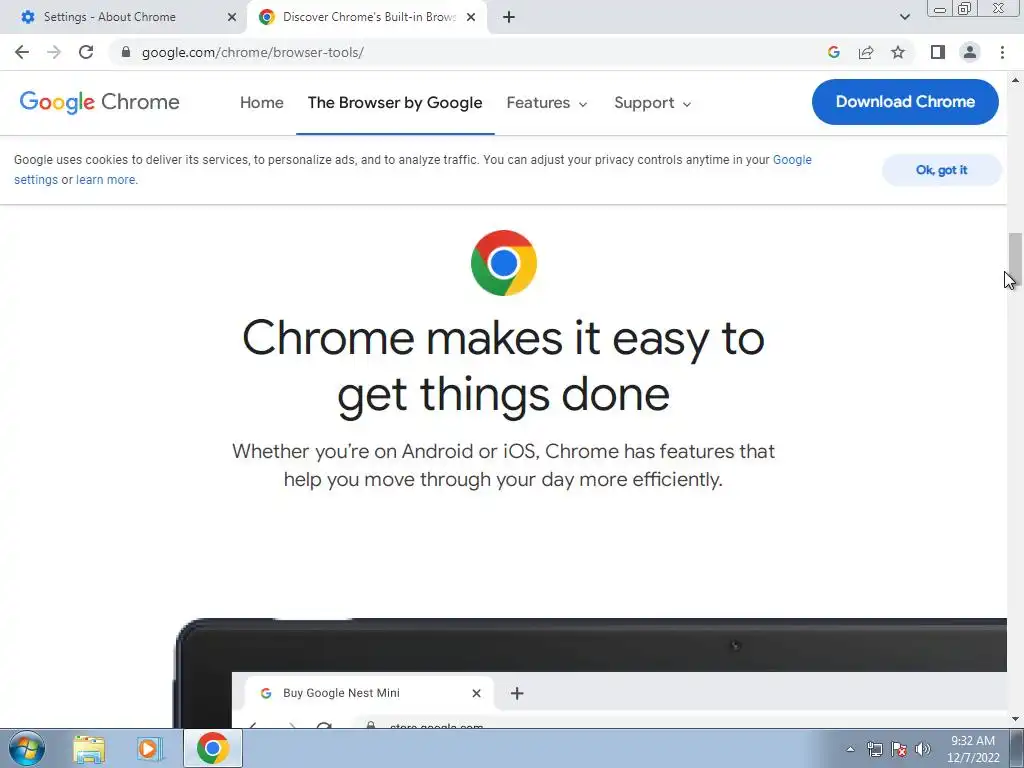Bookmark this tab with the star icon
The width and height of the screenshot is (1024, 768).
pyautogui.click(x=899, y=52)
